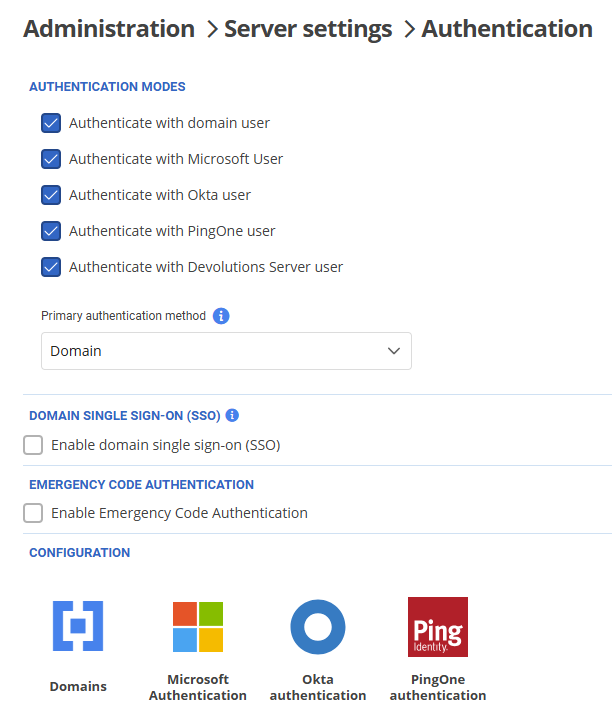Click info icon beside Primary authentication method
This screenshot has height=711, width=612.
tap(222, 316)
